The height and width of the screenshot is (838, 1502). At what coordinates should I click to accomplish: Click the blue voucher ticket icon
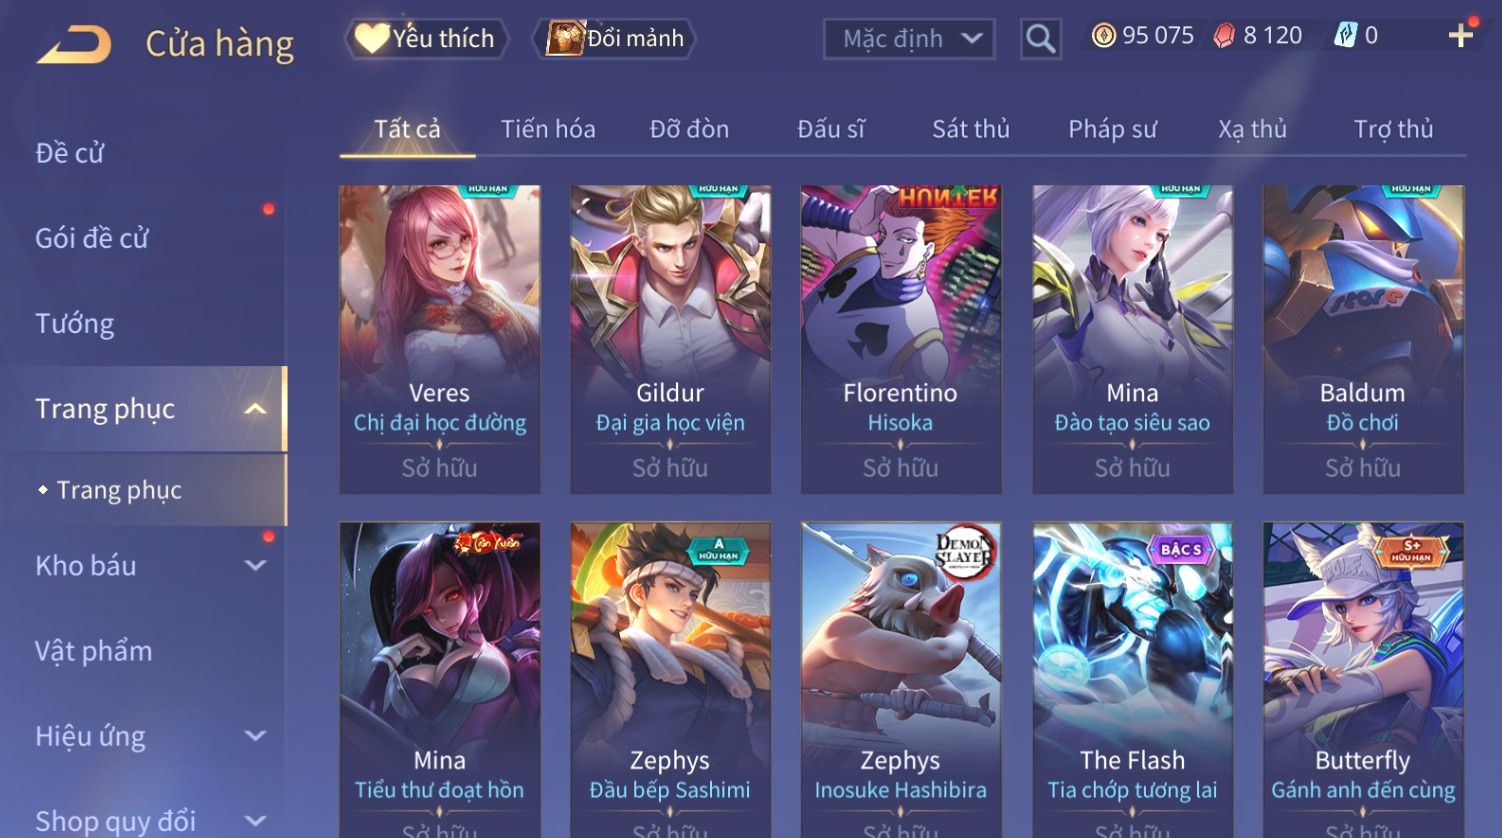(1345, 36)
